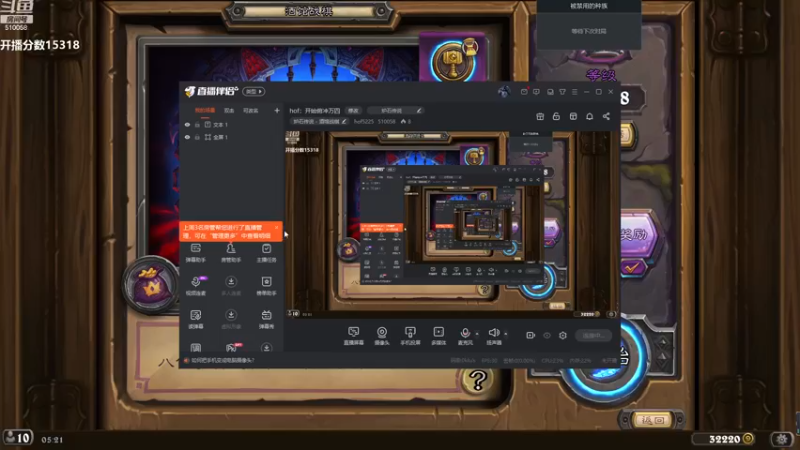This screenshot has height=450, width=800.
Task: Mute the 扬声器 speaker
Action: click(x=494, y=336)
